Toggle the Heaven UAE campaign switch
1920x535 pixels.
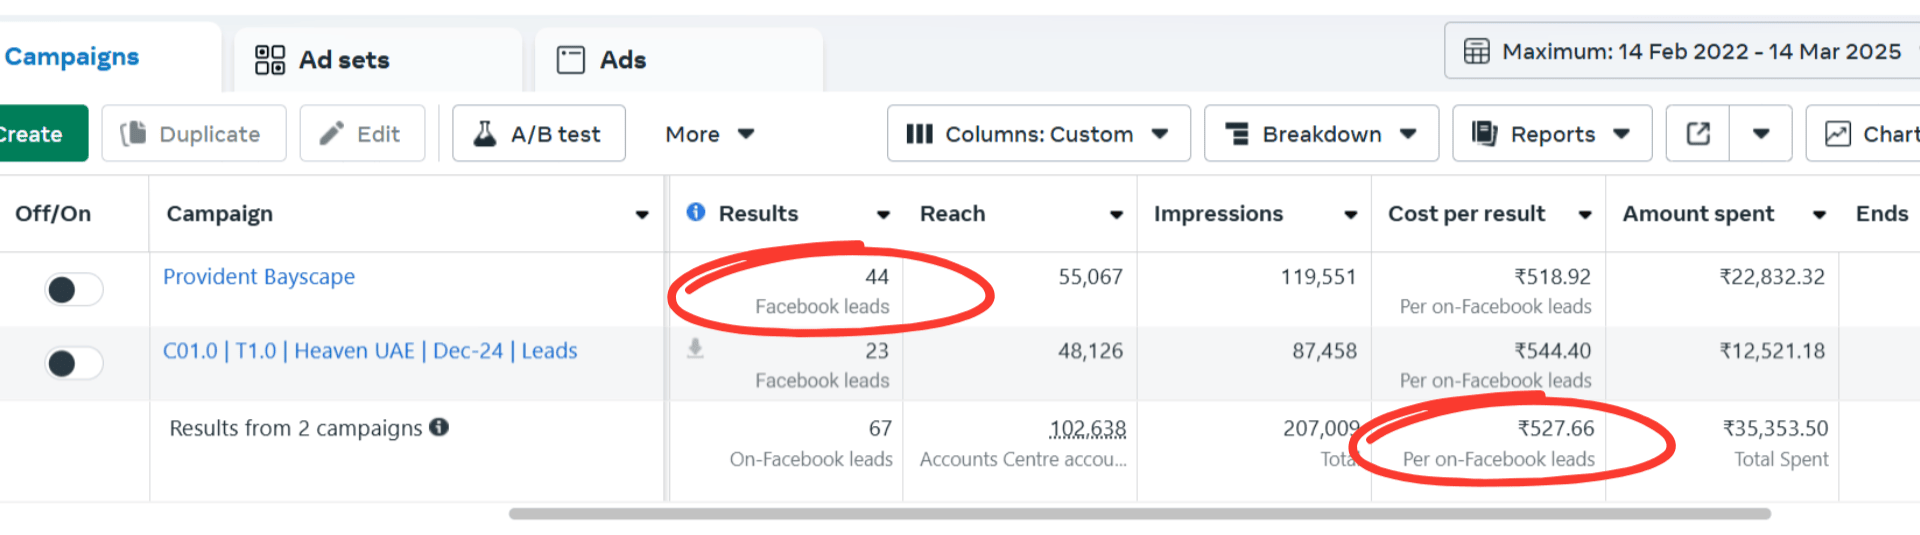click(73, 363)
